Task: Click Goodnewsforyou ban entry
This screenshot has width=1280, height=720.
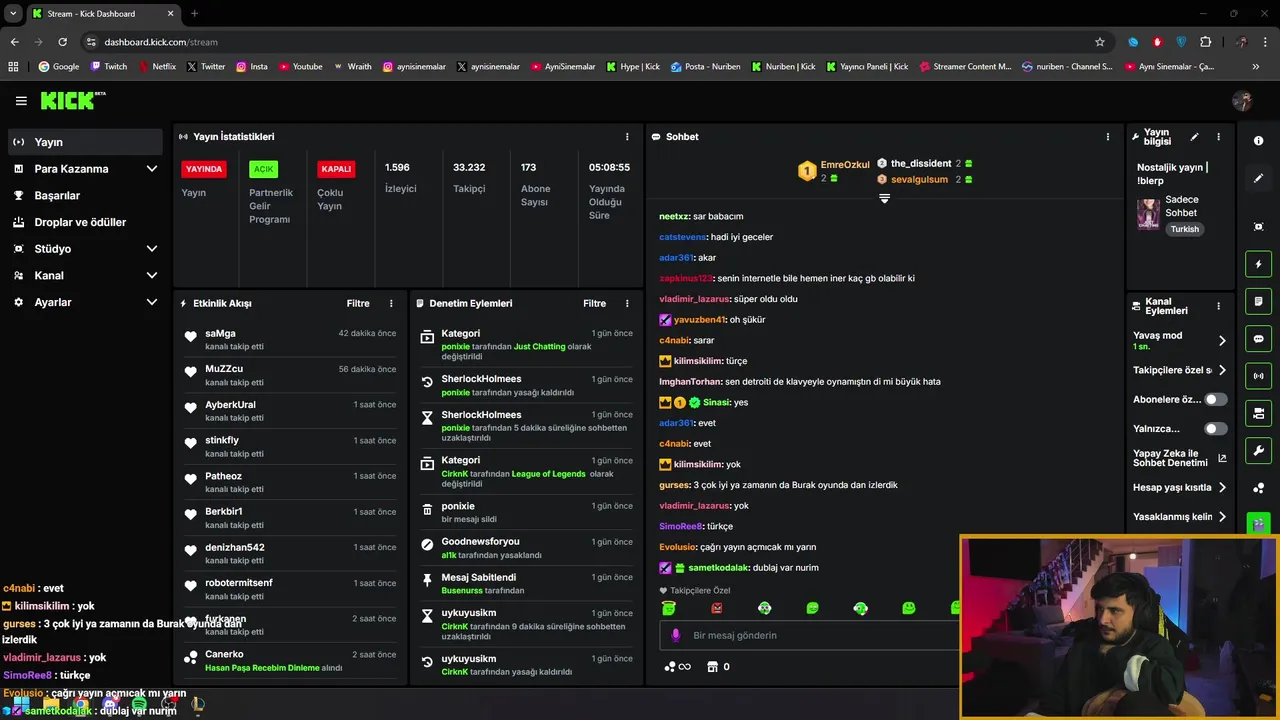Action: tap(527, 547)
